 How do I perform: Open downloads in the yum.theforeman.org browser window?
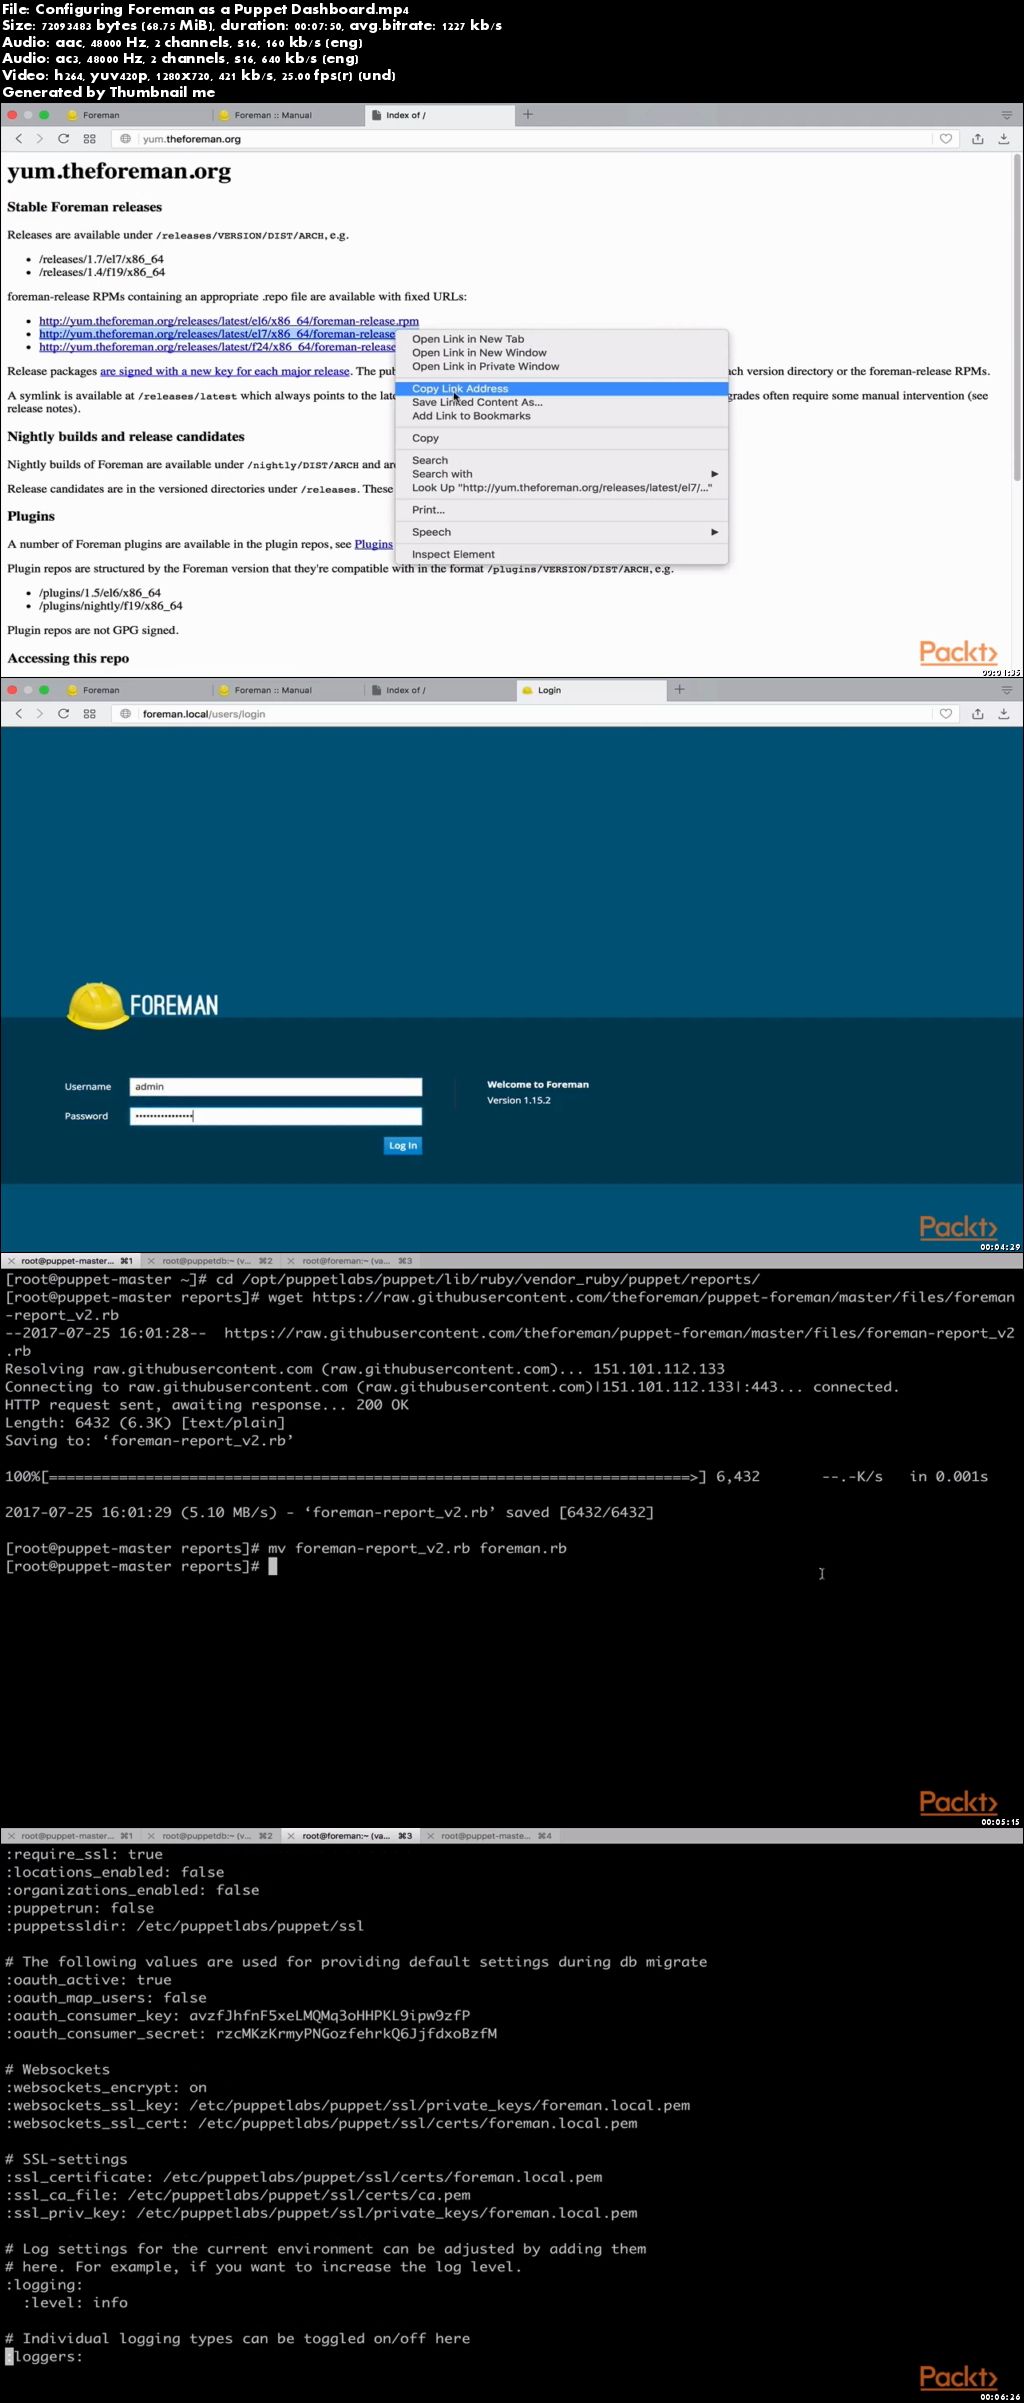click(x=1004, y=139)
